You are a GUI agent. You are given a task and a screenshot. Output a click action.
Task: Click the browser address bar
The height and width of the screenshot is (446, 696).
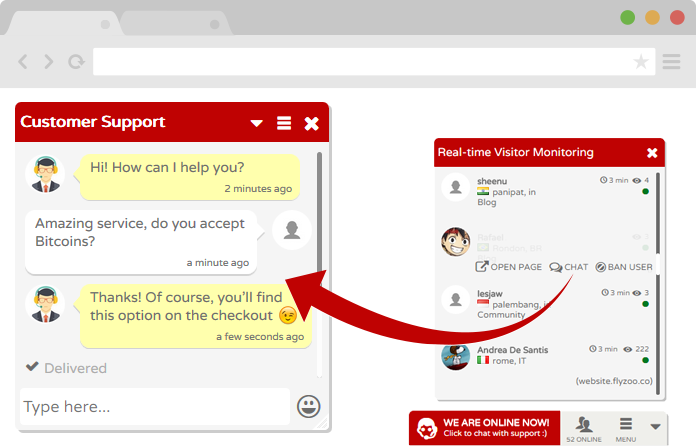point(374,61)
